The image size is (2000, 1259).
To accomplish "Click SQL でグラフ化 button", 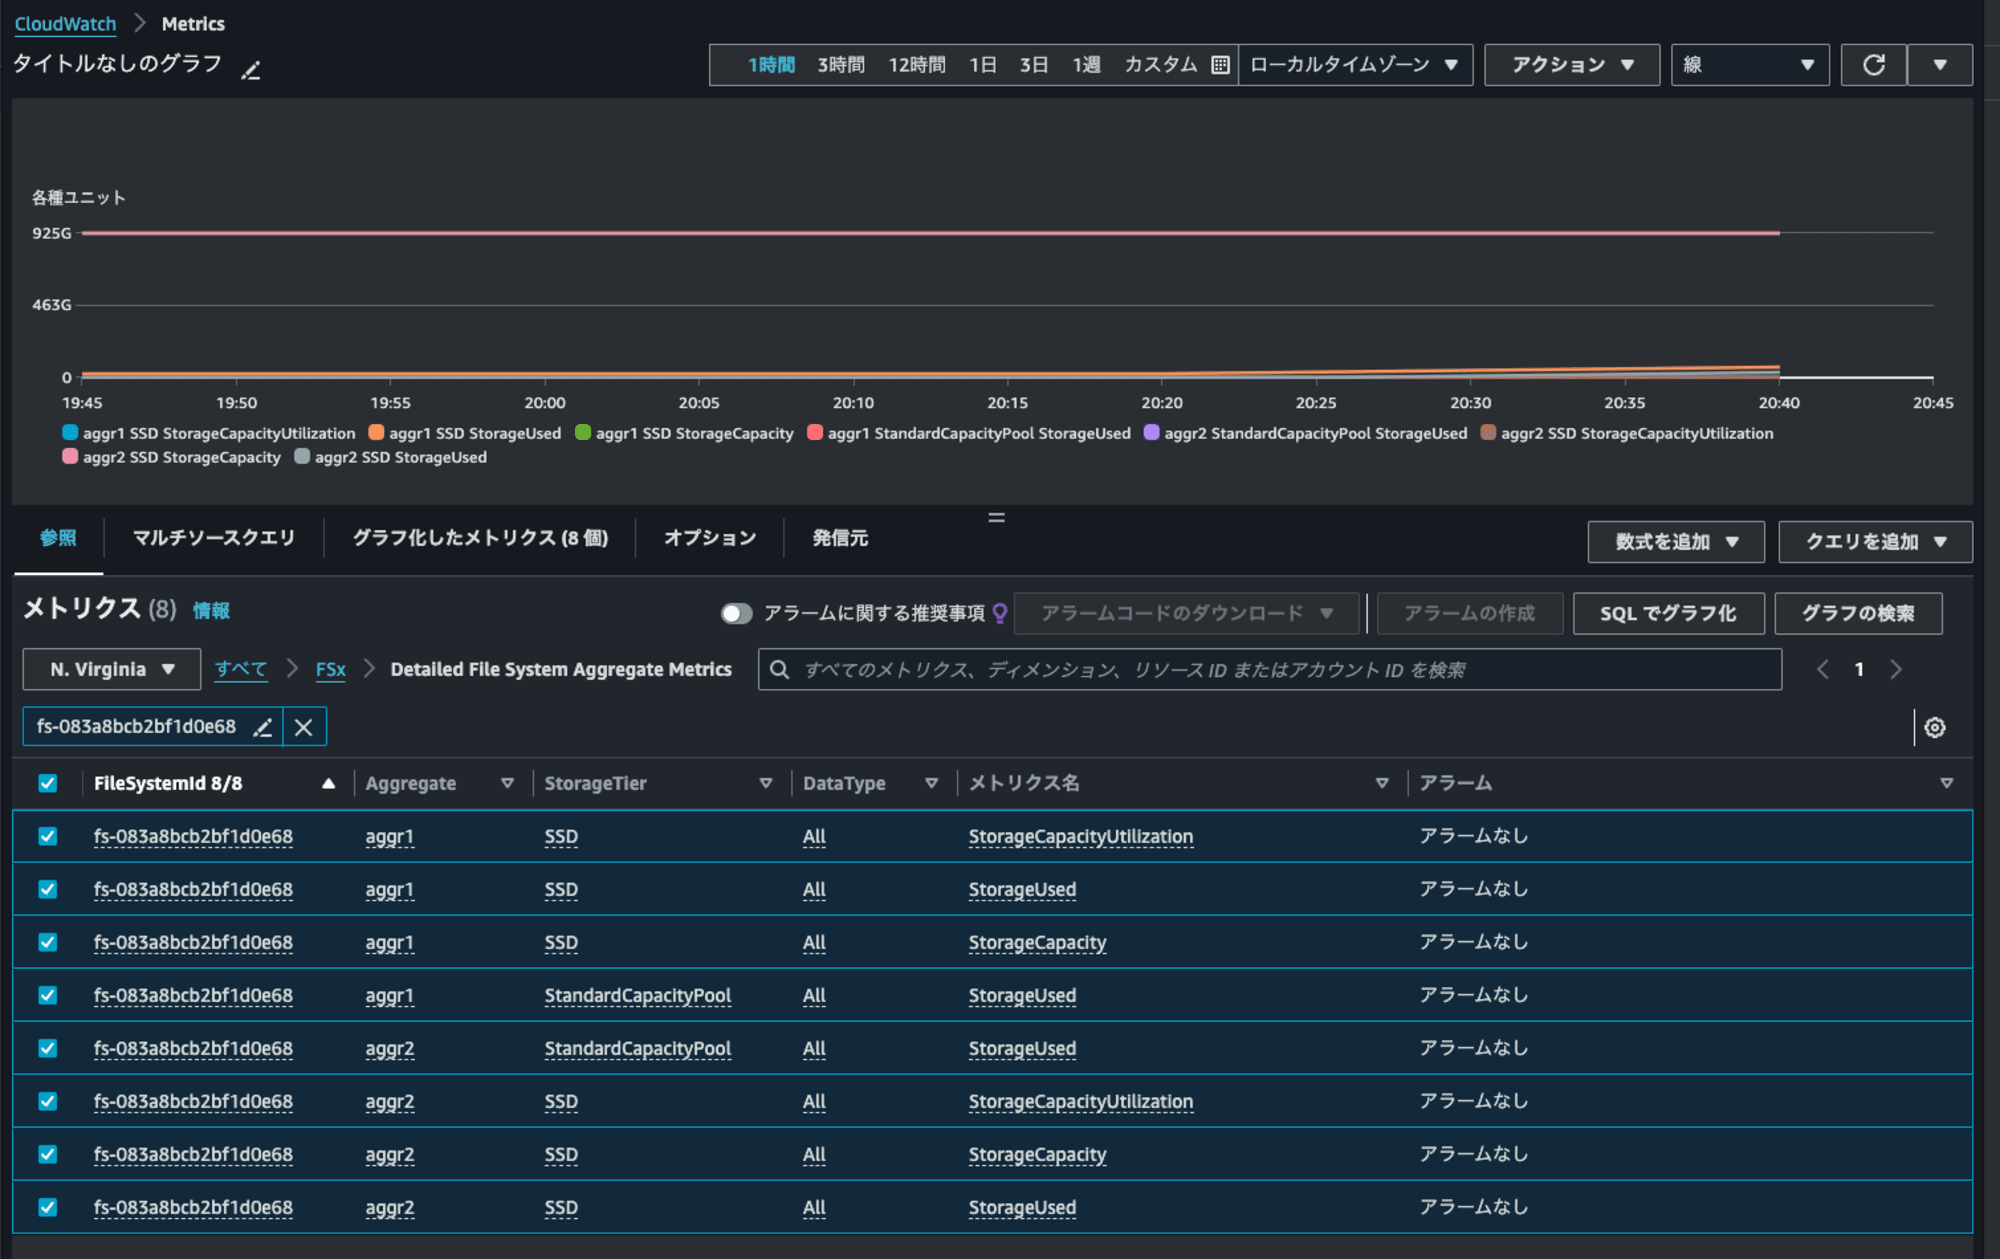I will pyautogui.click(x=1668, y=613).
